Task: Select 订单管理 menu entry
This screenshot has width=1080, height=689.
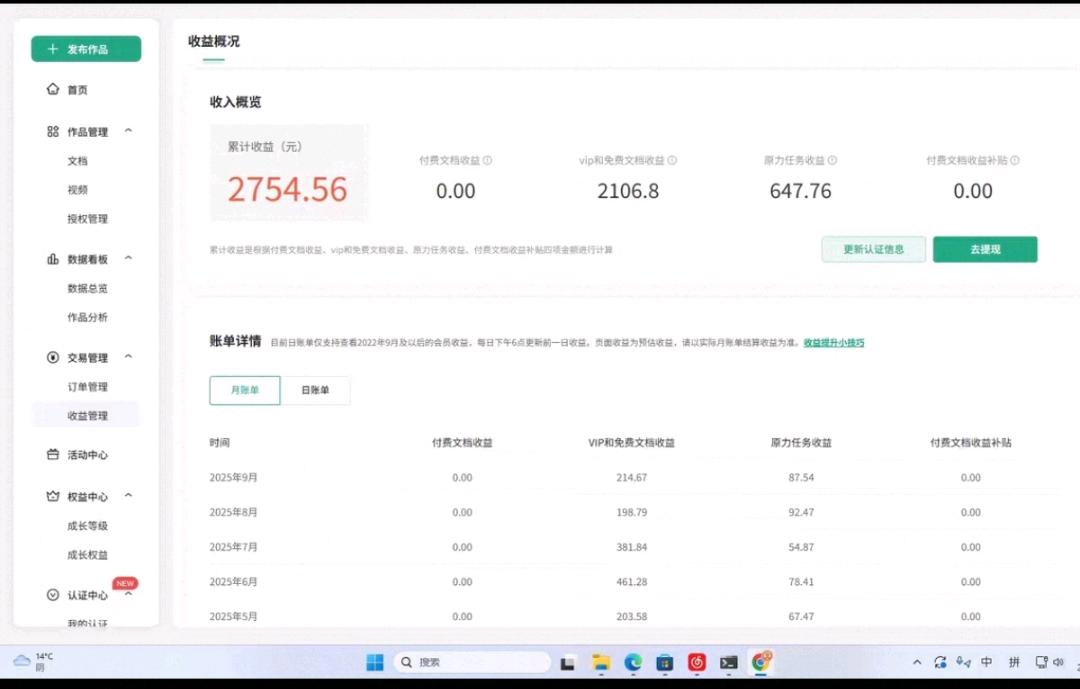Action: pos(85,386)
